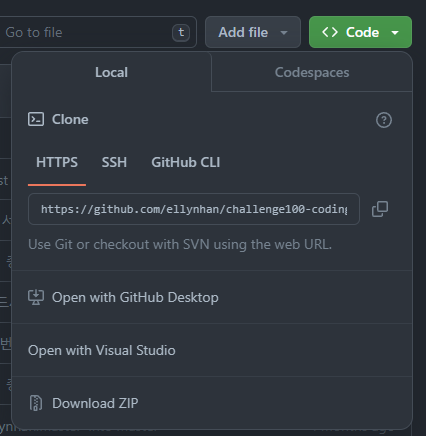426x436 pixels.
Task: Switch to the Local tab
Action: coord(111,72)
